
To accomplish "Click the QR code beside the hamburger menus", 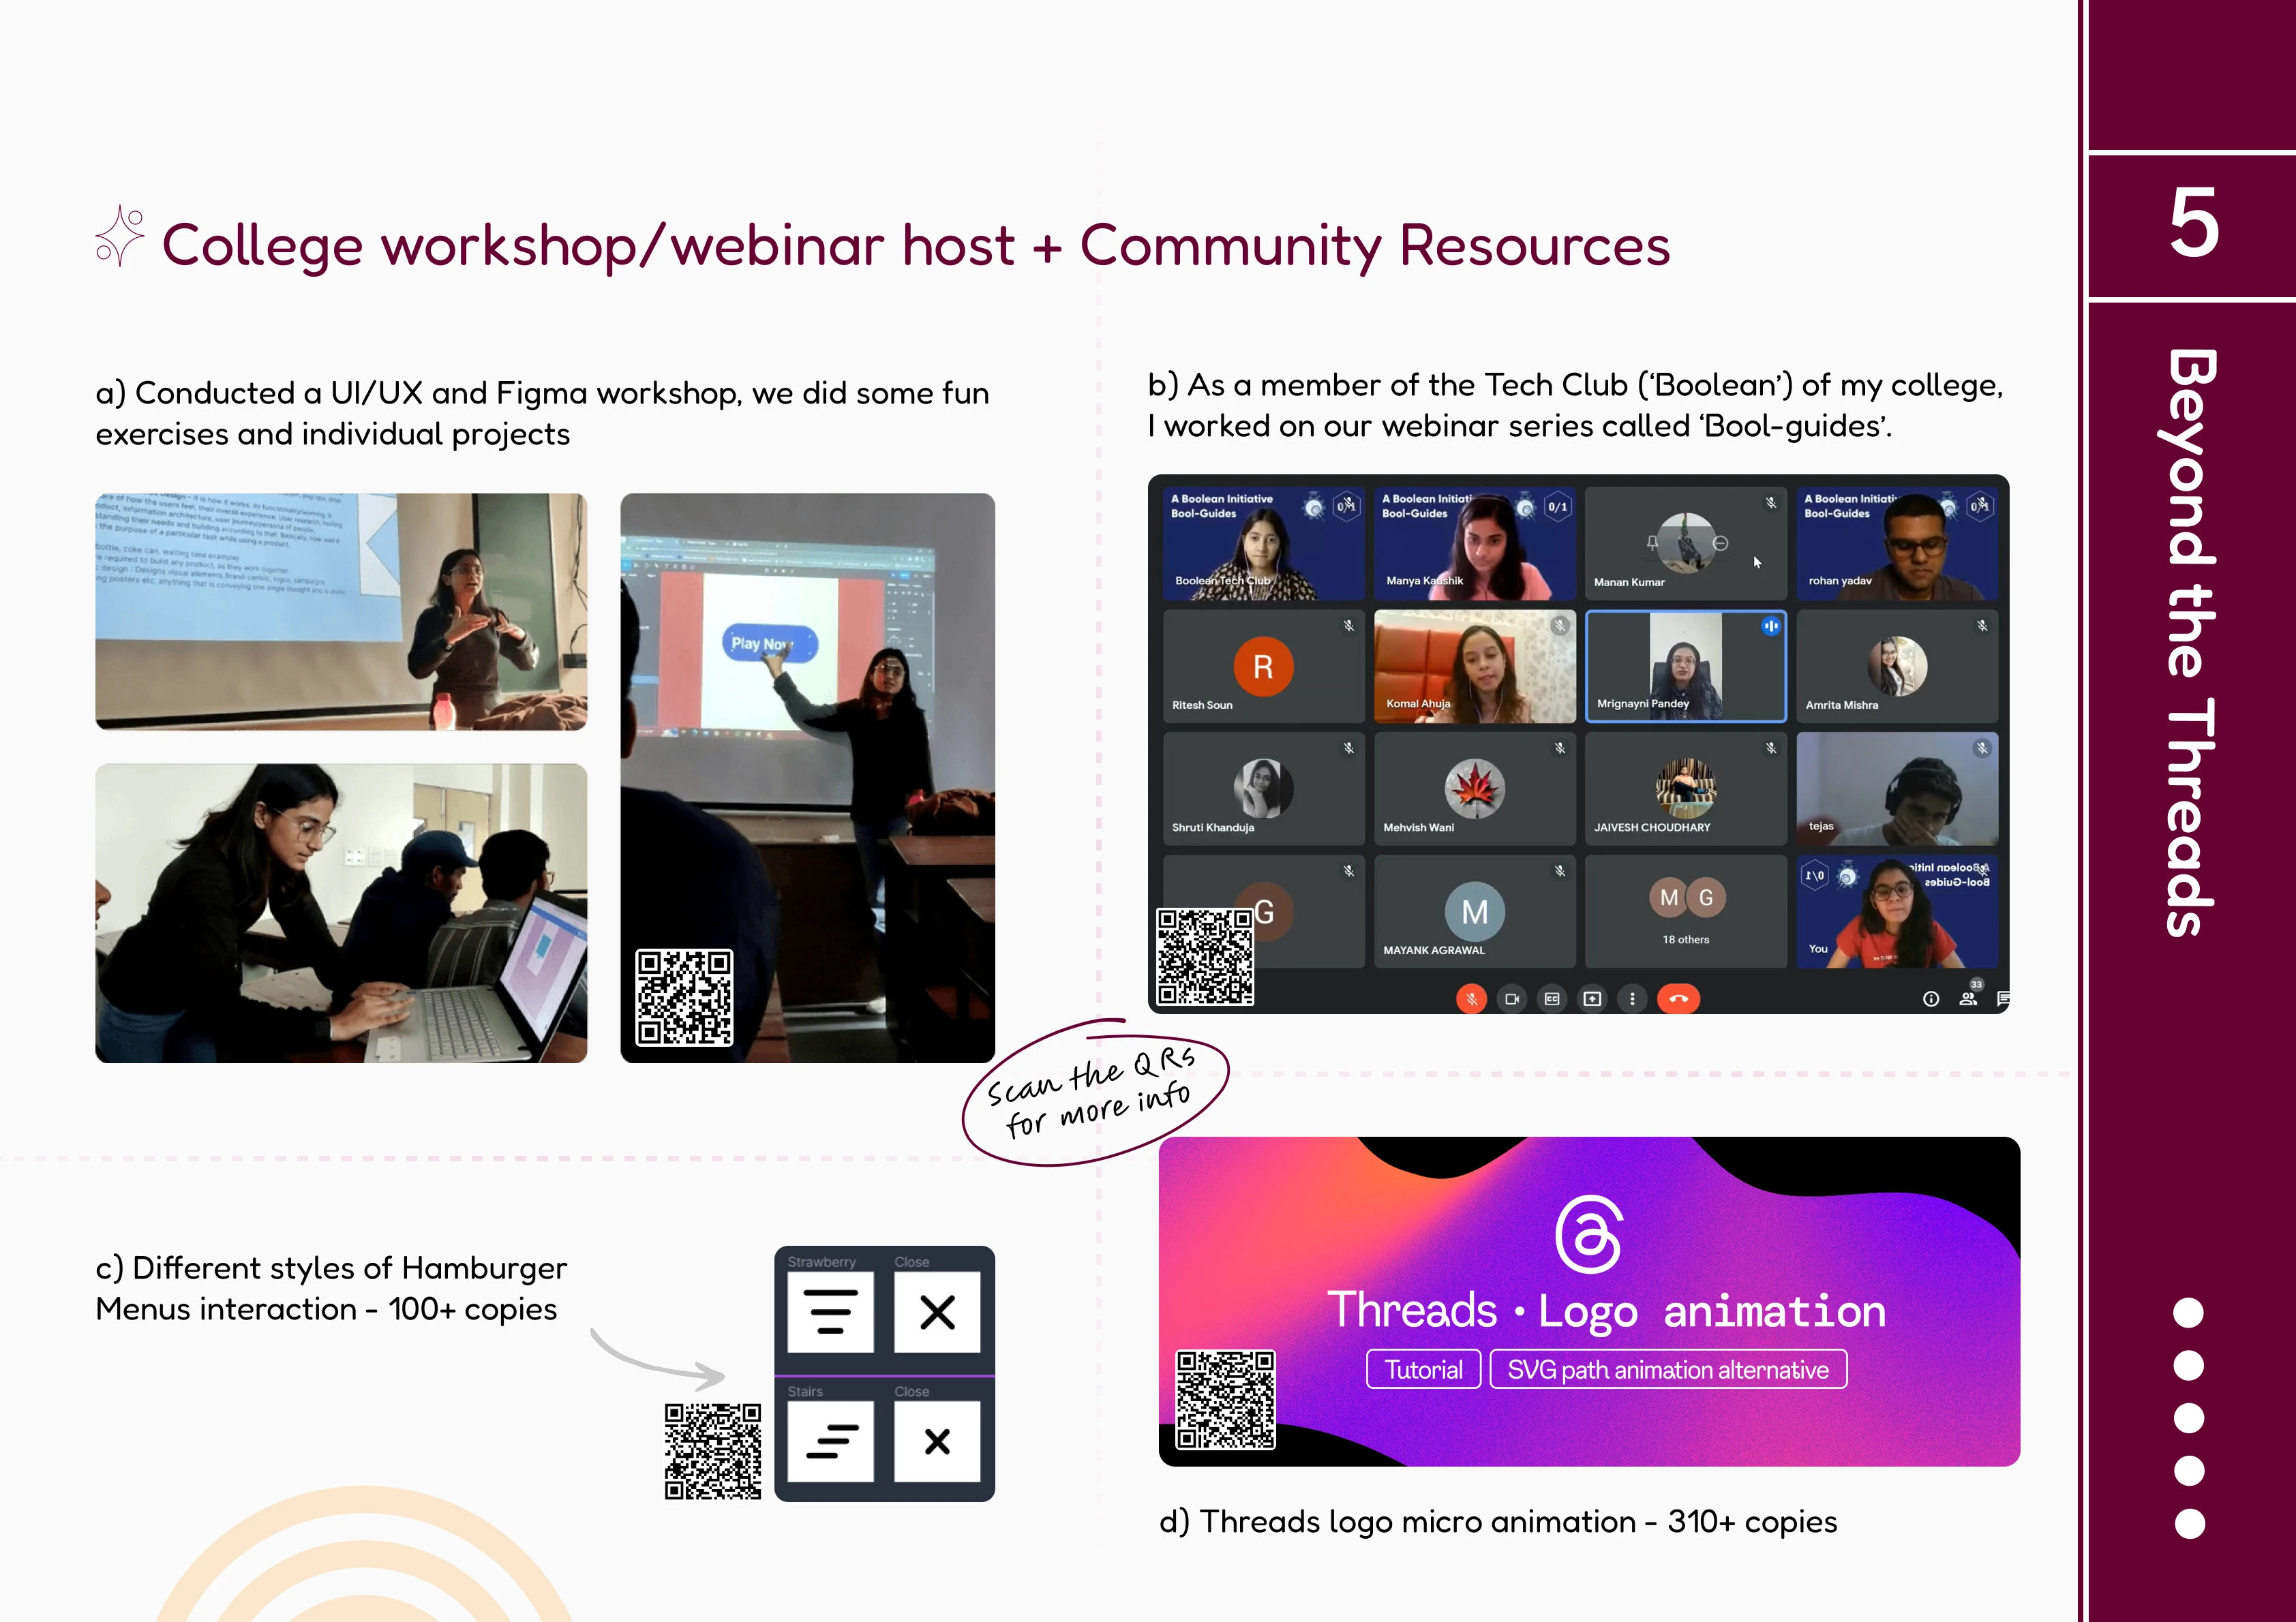I will (x=713, y=1451).
